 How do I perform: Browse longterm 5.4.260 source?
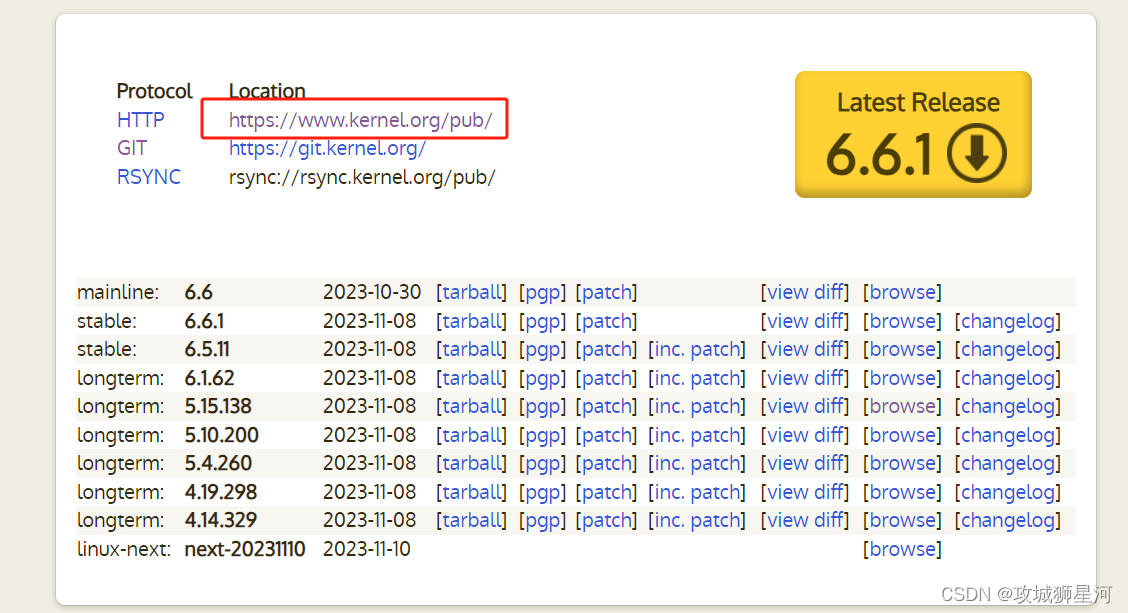click(902, 463)
